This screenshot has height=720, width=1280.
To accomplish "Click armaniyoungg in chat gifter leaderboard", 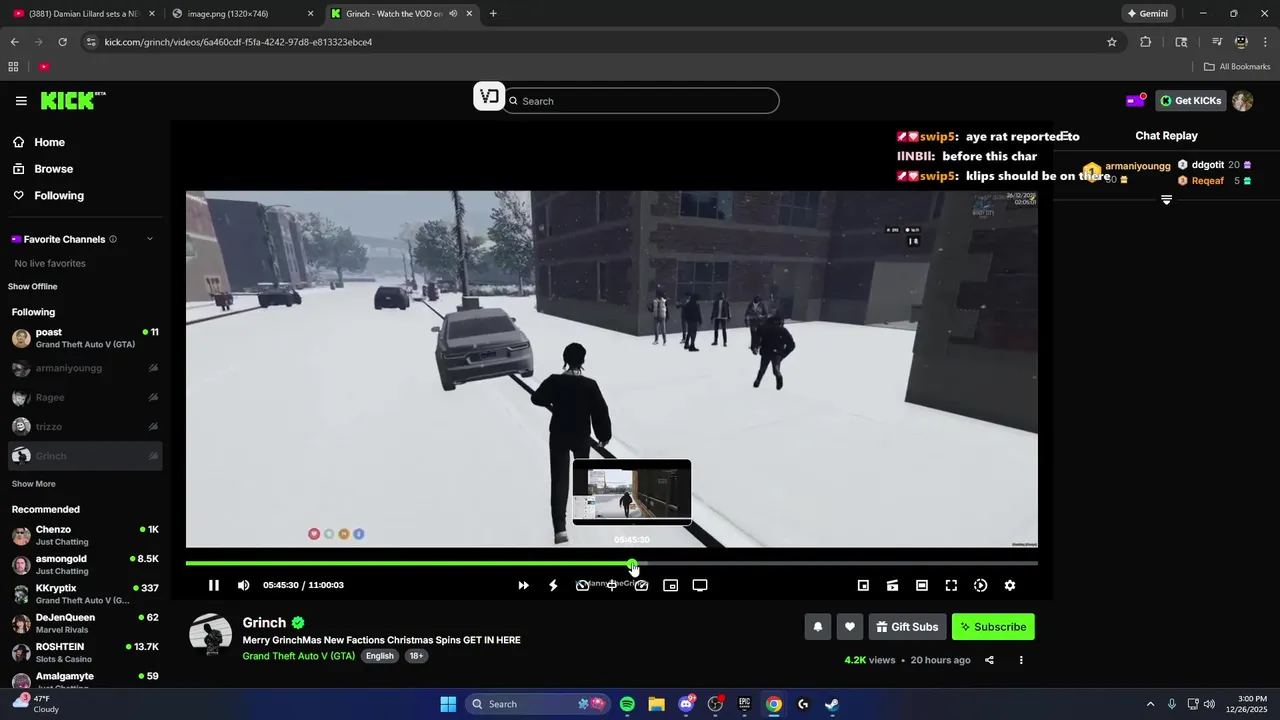I will click(1137, 166).
